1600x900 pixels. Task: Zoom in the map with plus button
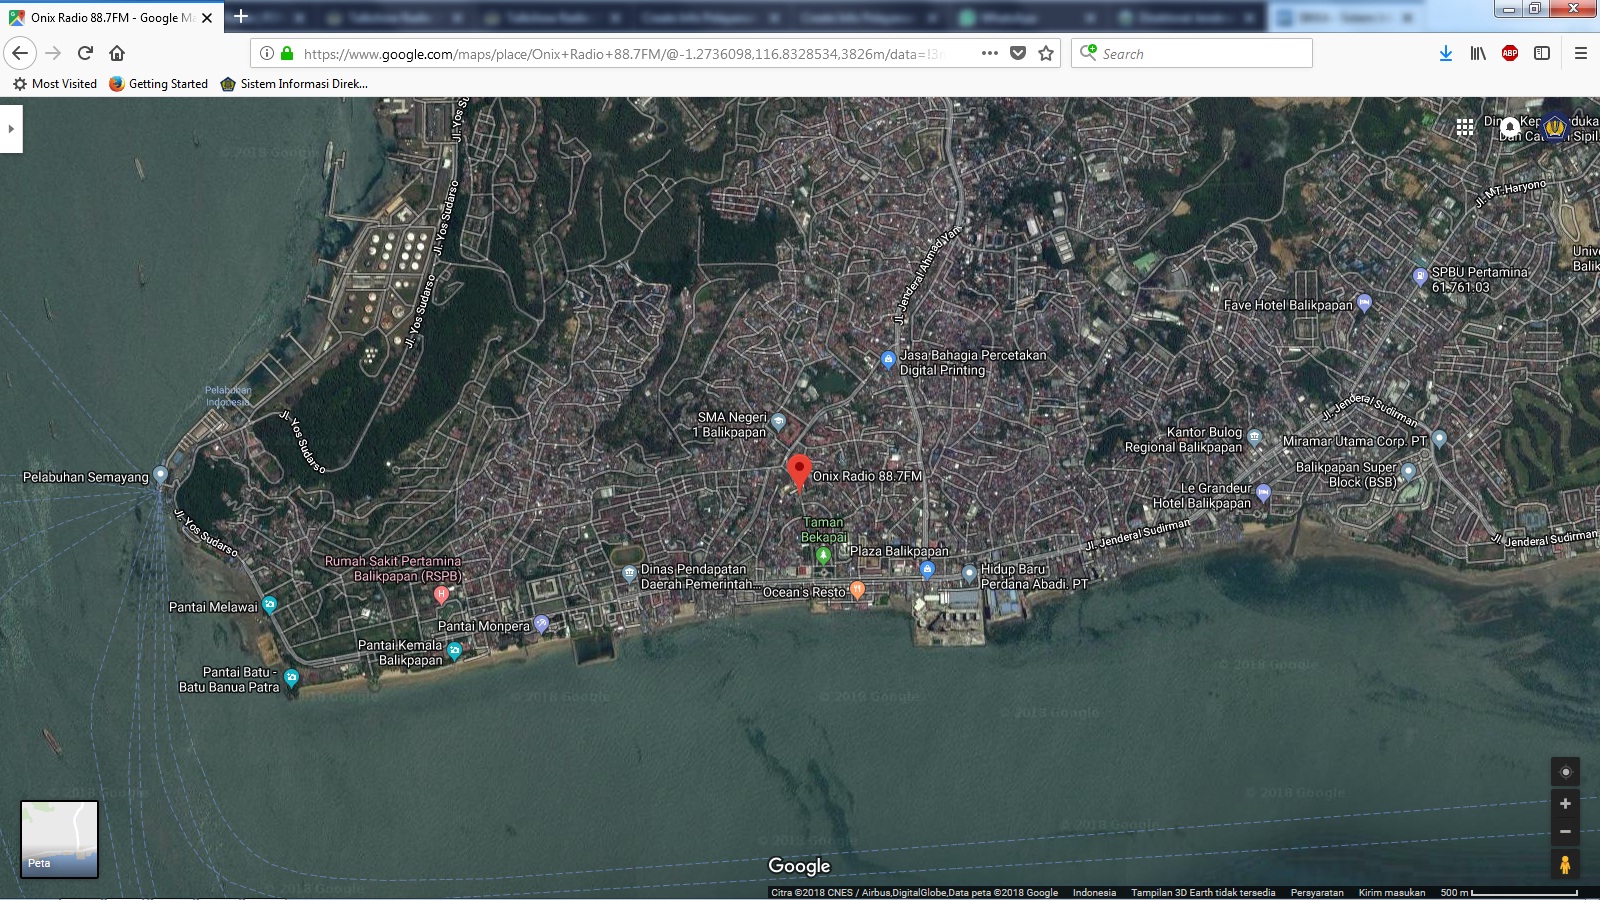coord(1565,804)
